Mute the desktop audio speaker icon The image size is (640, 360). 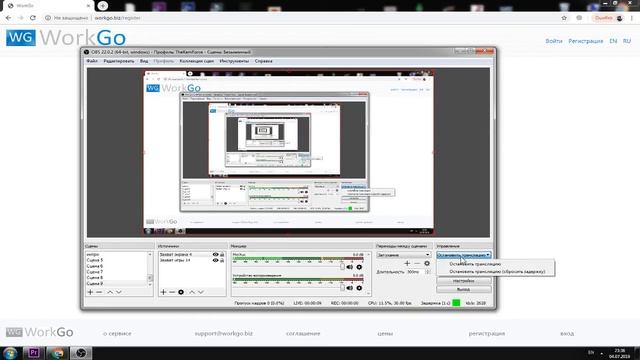pos(350,288)
